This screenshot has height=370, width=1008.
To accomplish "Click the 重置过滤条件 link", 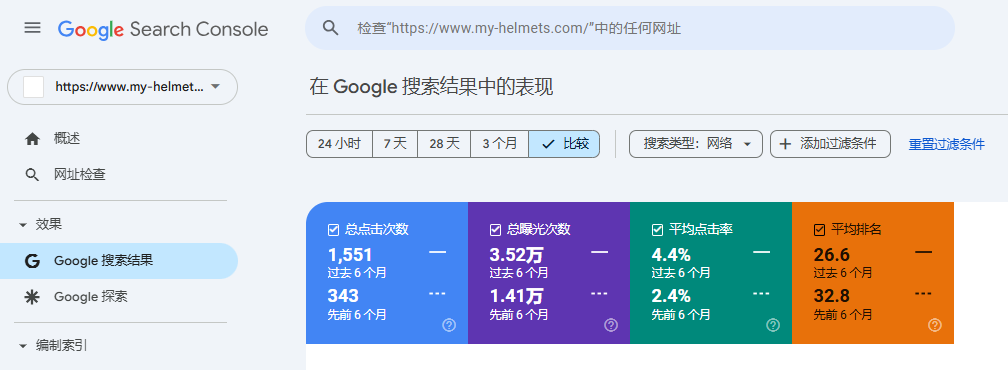I will coord(946,145).
